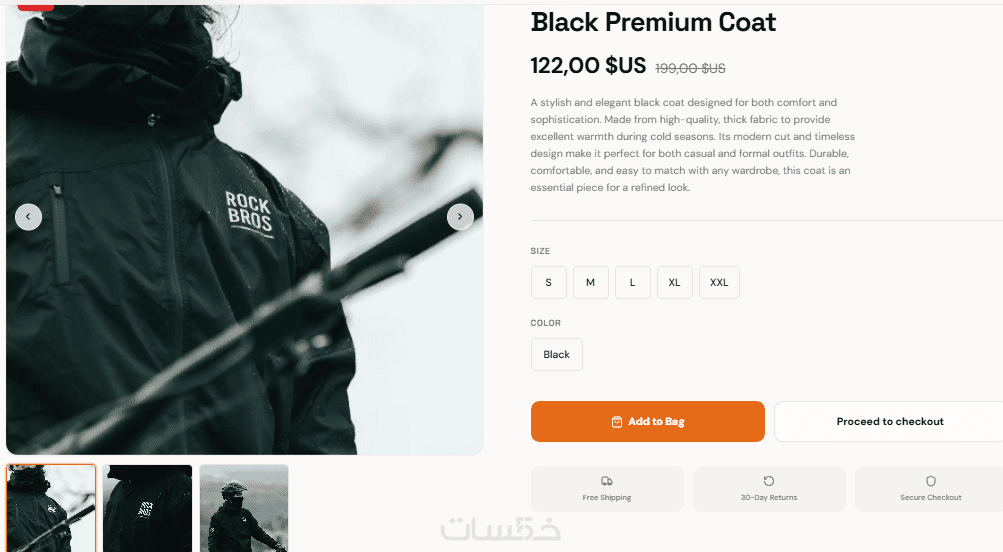Select size S
1003x552 pixels.
point(548,282)
